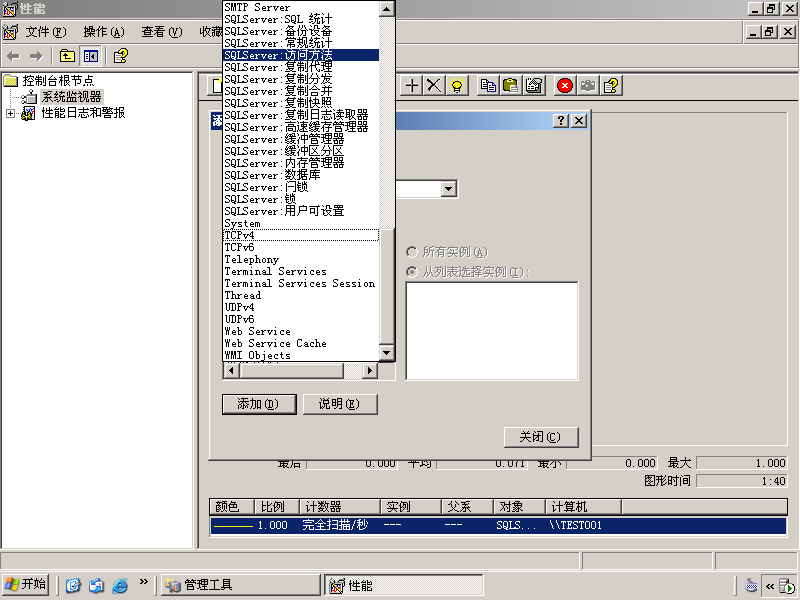This screenshot has height=600, width=800.
Task: Click the horizontal scroll right arrow
Action: pyautogui.click(x=370, y=370)
